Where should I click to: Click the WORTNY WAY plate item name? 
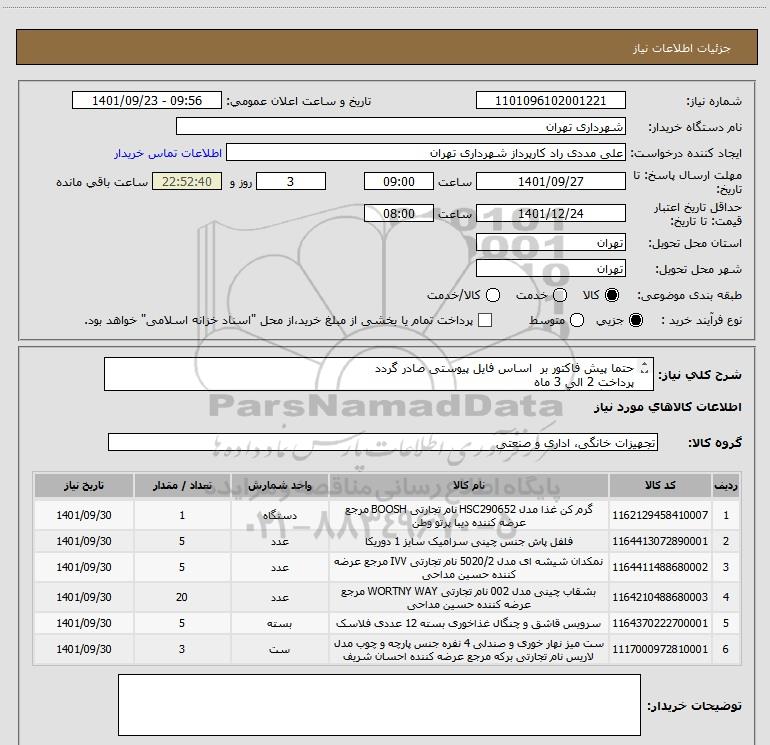pyautogui.click(x=468, y=597)
